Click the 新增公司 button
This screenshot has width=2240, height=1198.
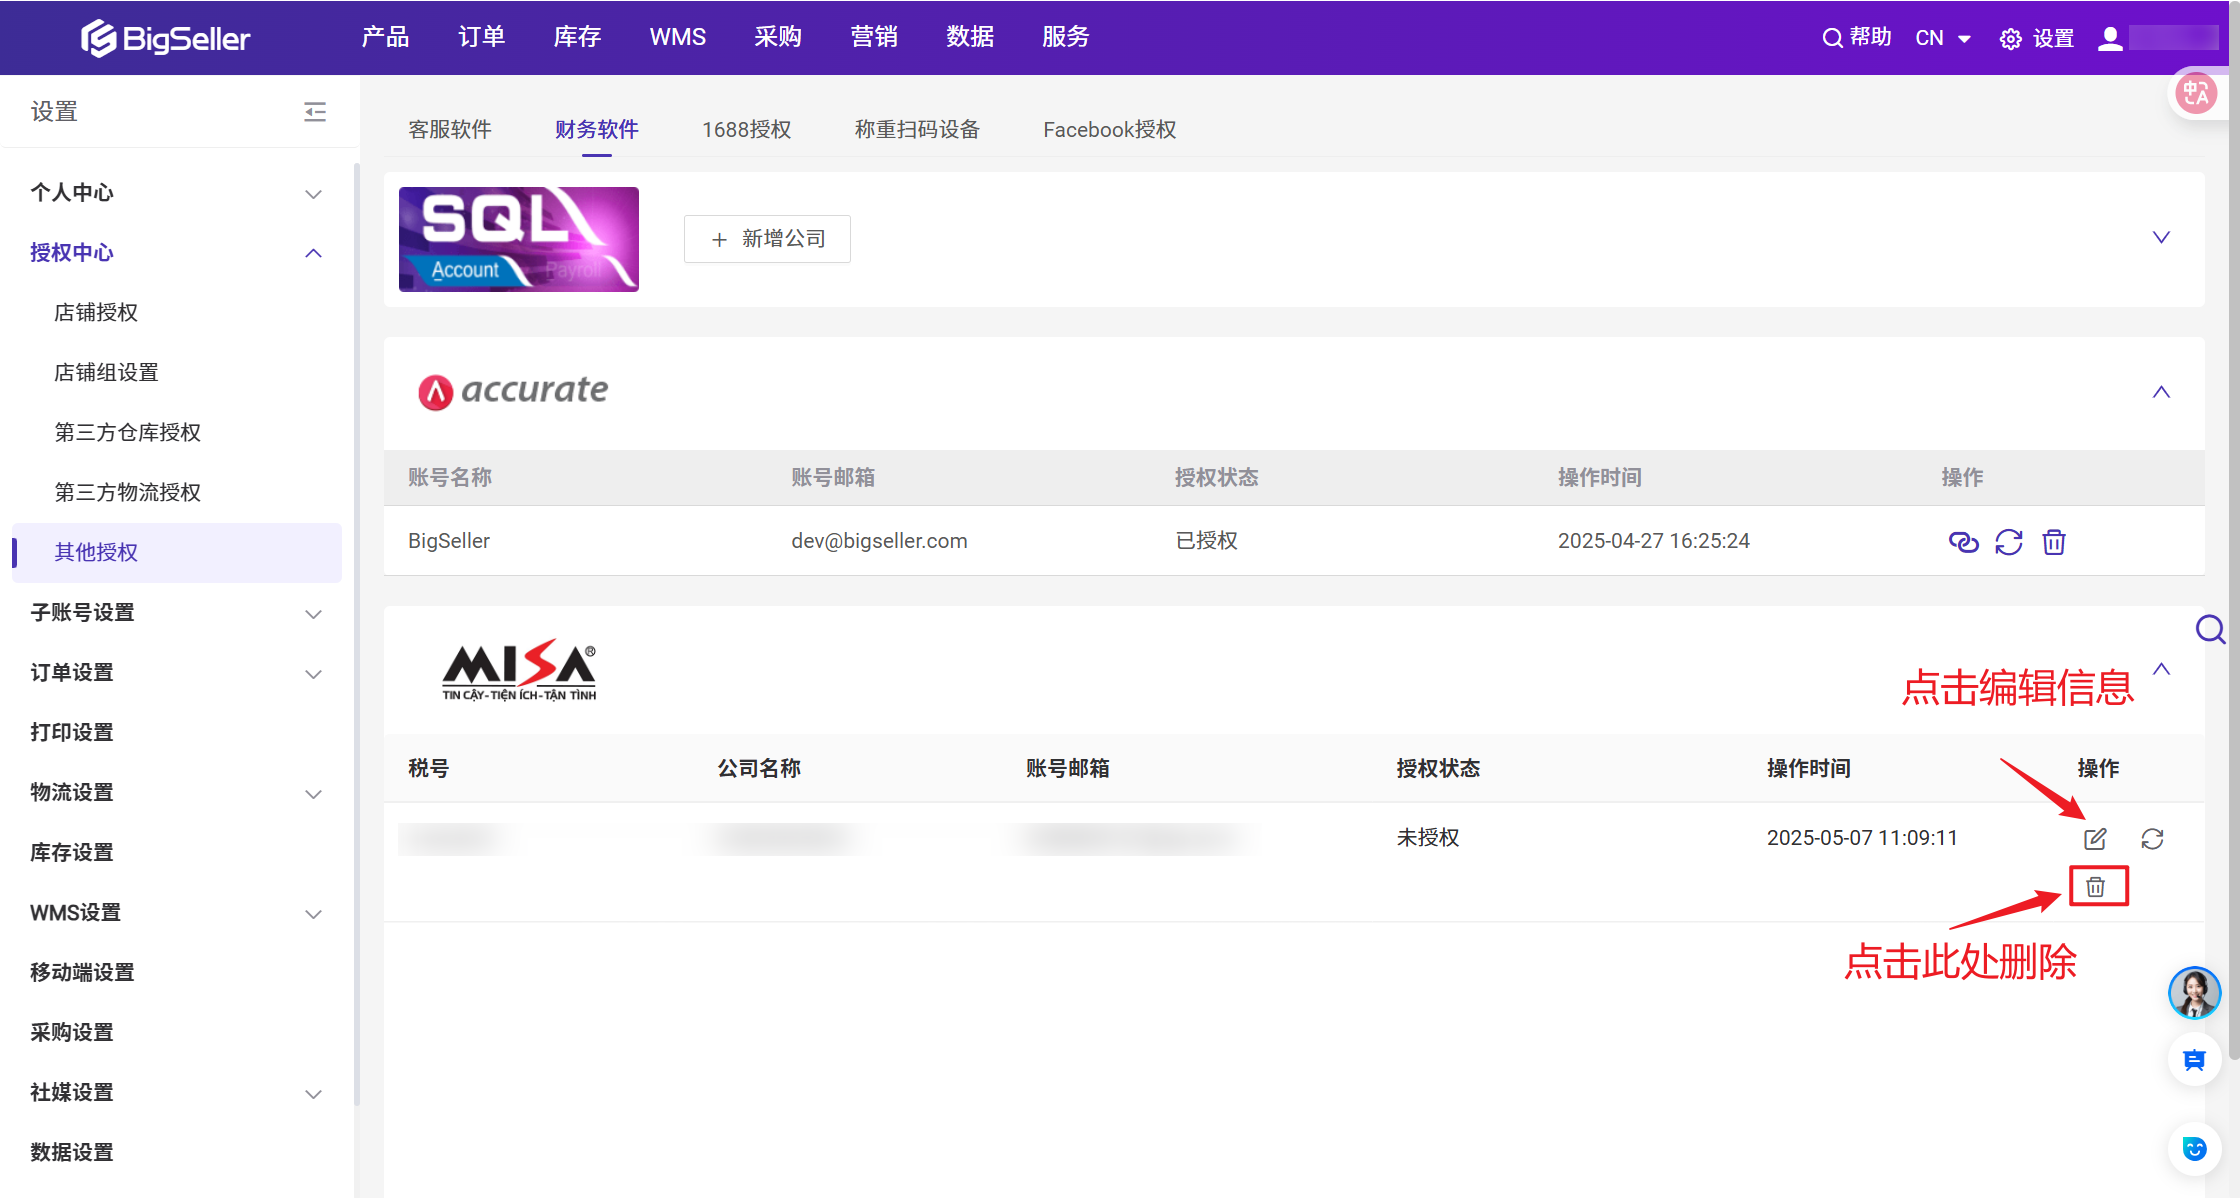pyautogui.click(x=767, y=239)
